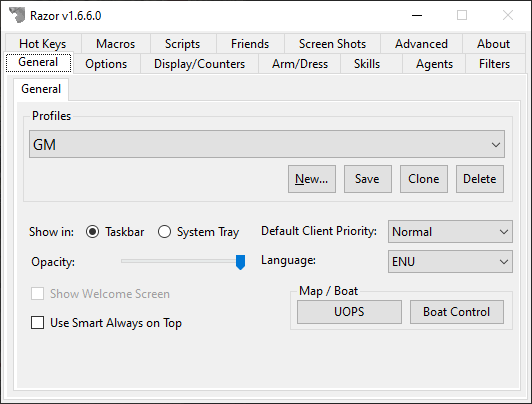Open the Skills tab
Screen dimensions: 532x404
[x=367, y=64]
